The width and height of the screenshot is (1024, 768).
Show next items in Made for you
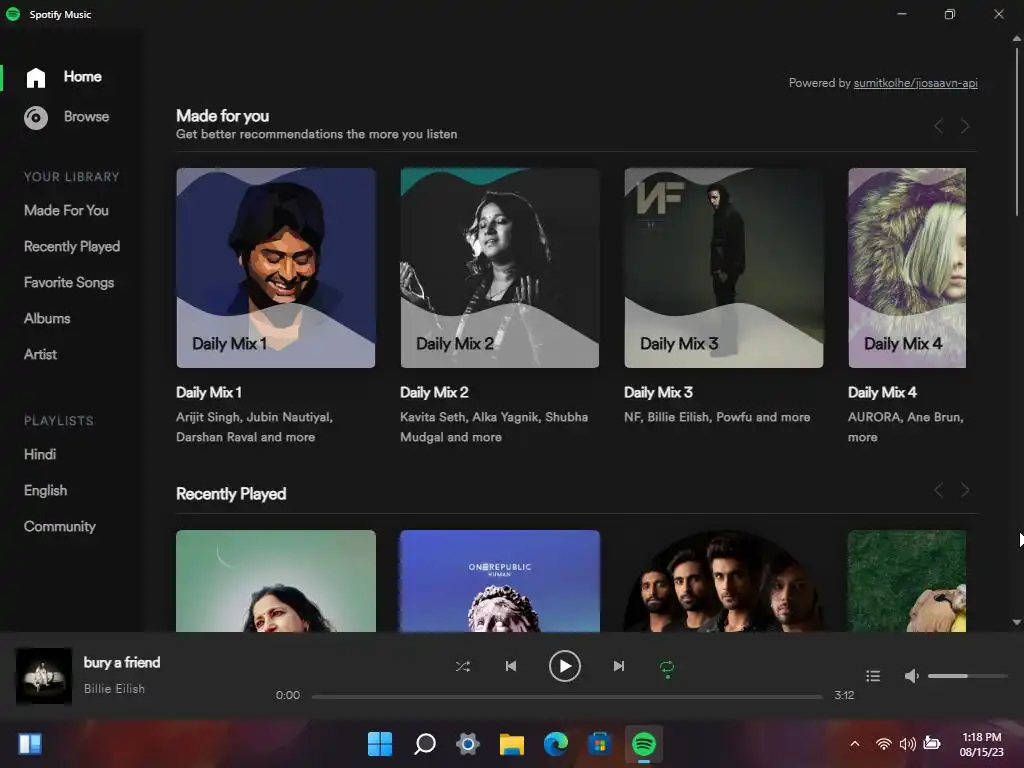pos(965,126)
